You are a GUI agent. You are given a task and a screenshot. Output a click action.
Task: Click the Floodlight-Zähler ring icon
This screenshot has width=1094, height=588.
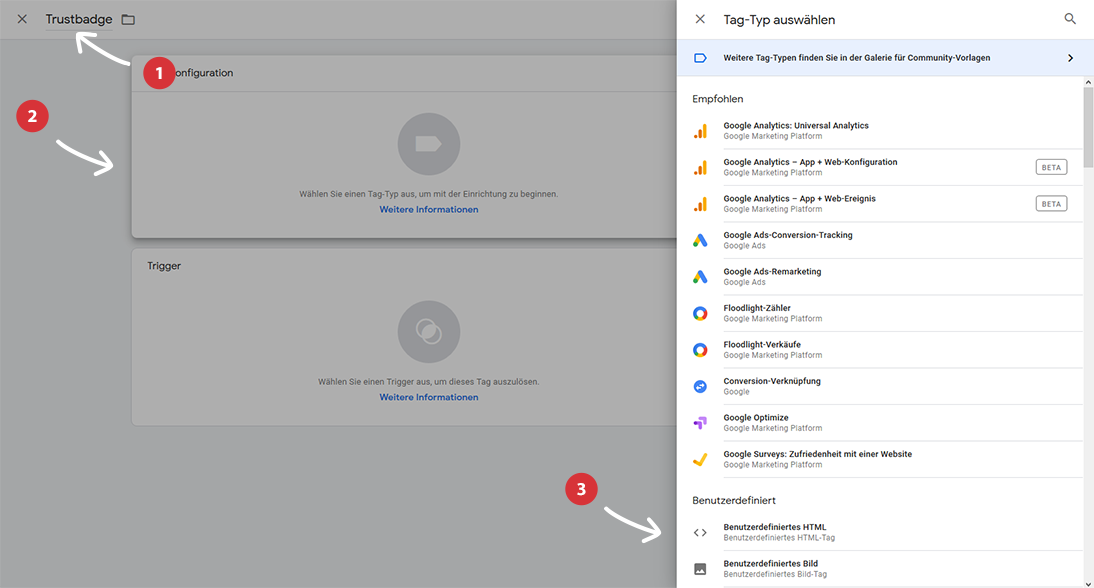tap(700, 313)
